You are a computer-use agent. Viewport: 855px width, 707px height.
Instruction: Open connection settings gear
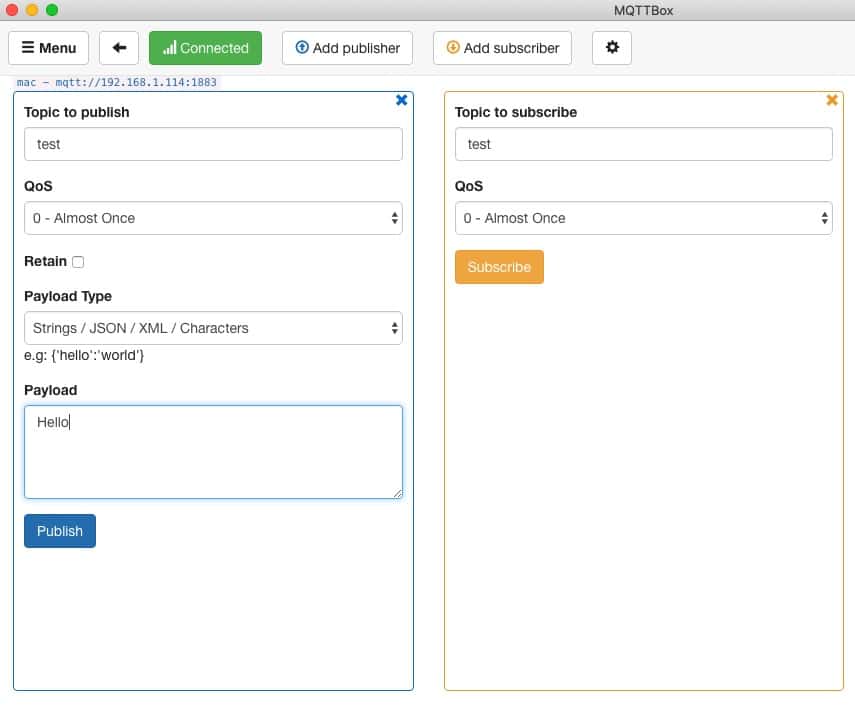pos(612,48)
